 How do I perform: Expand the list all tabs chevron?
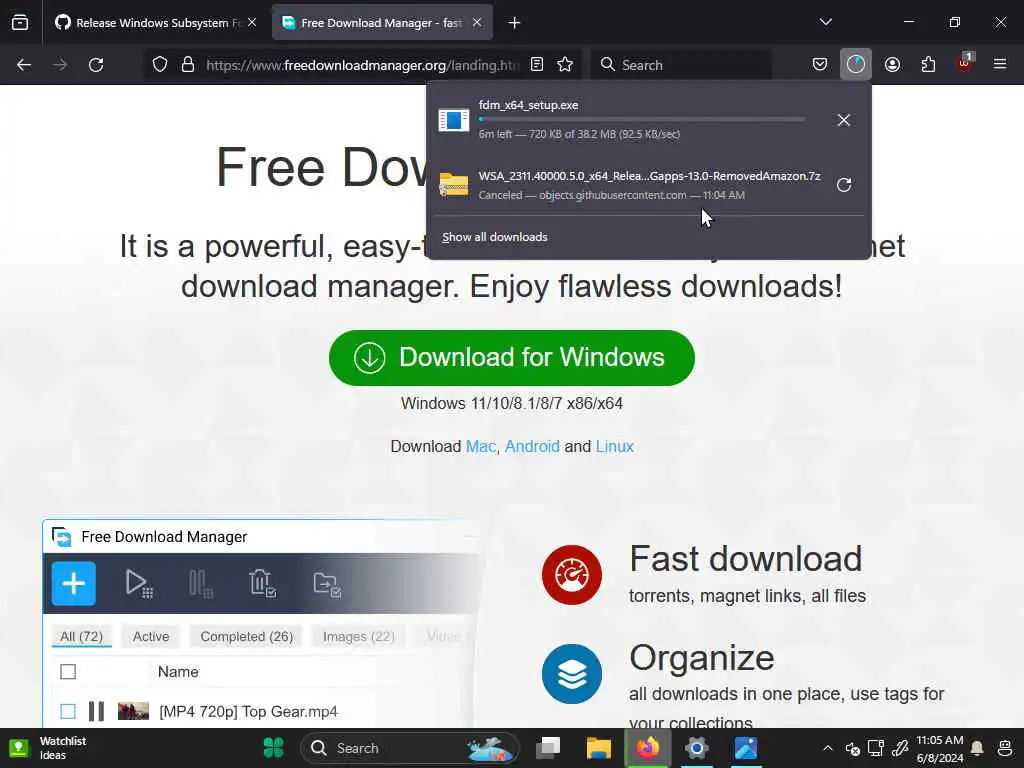(825, 22)
